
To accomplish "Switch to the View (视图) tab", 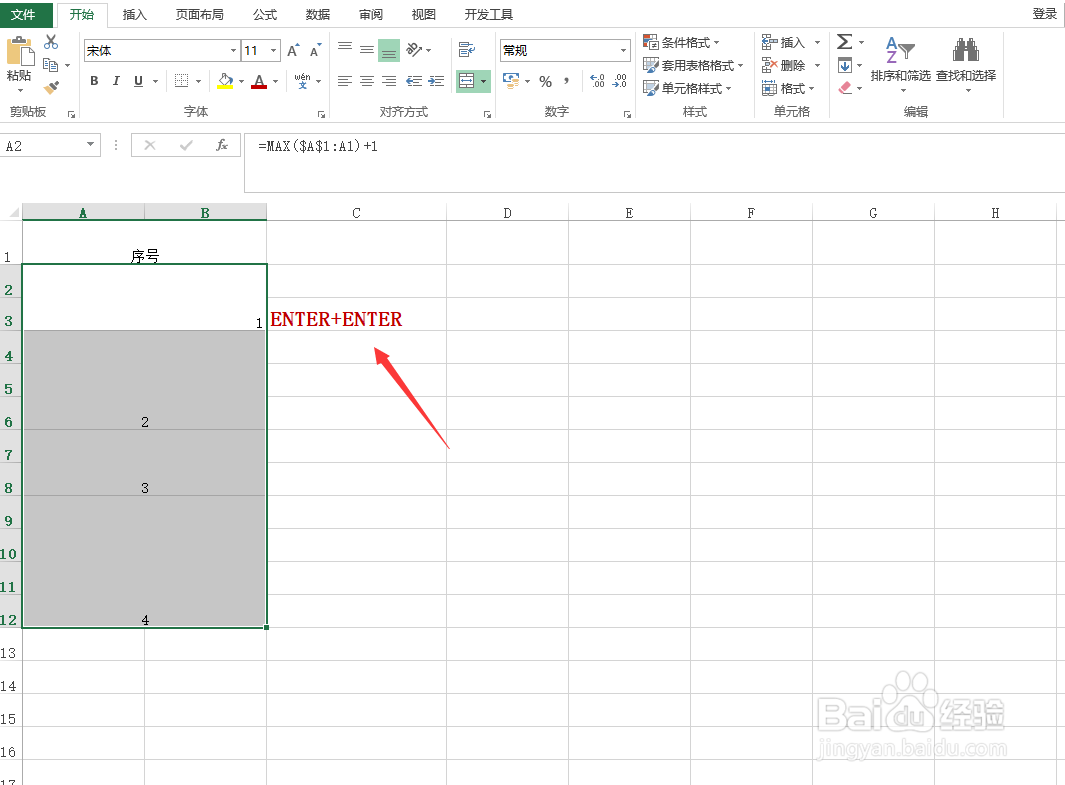I will [x=424, y=14].
